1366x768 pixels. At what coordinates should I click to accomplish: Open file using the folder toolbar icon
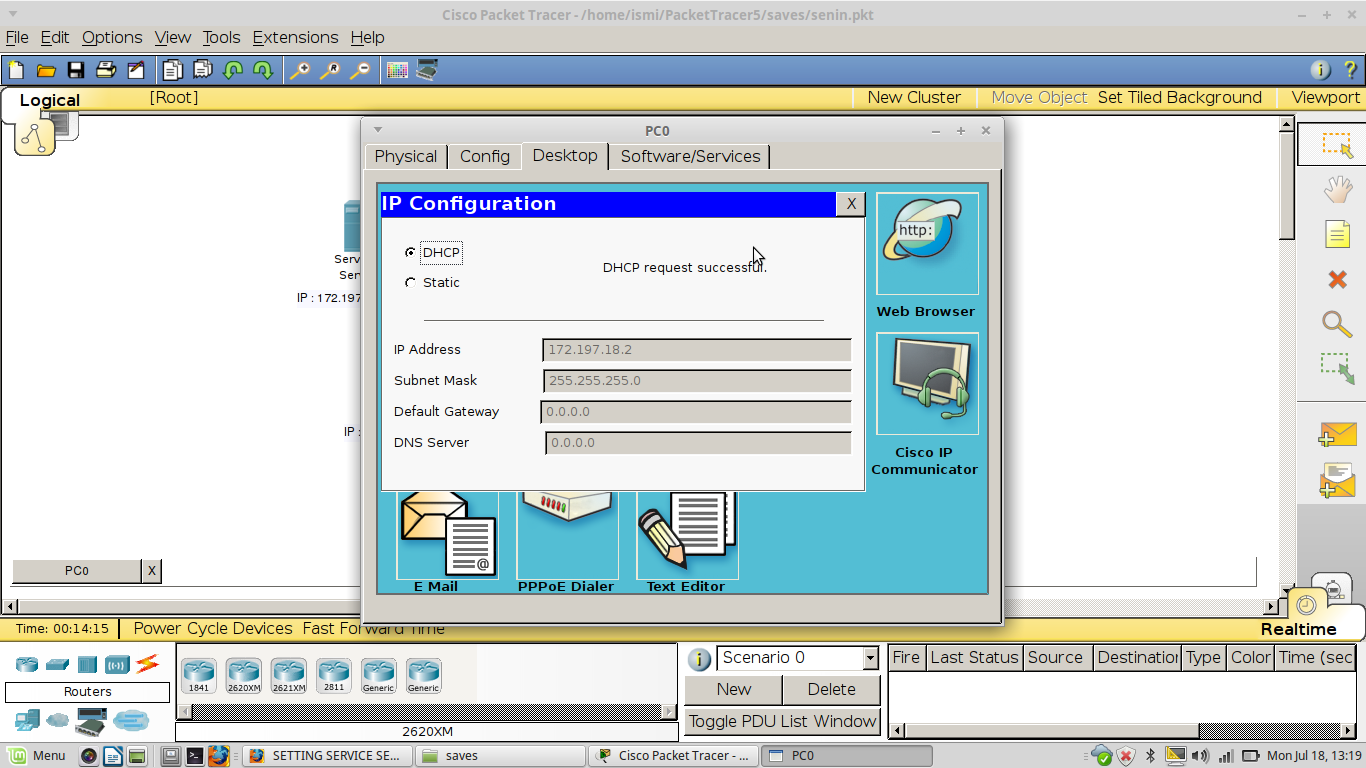[x=46, y=70]
